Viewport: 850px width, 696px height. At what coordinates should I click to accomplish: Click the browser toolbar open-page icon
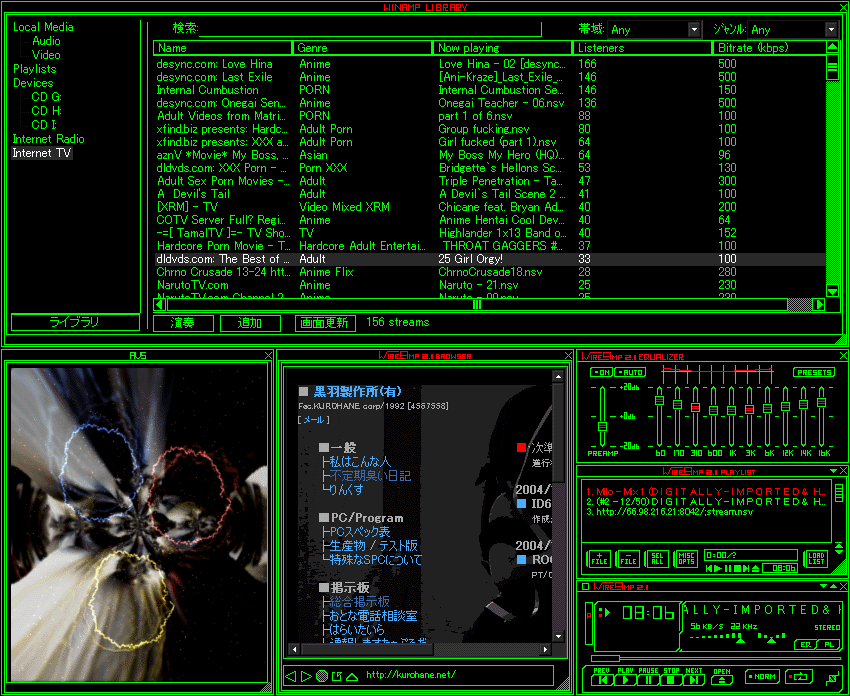(337, 676)
